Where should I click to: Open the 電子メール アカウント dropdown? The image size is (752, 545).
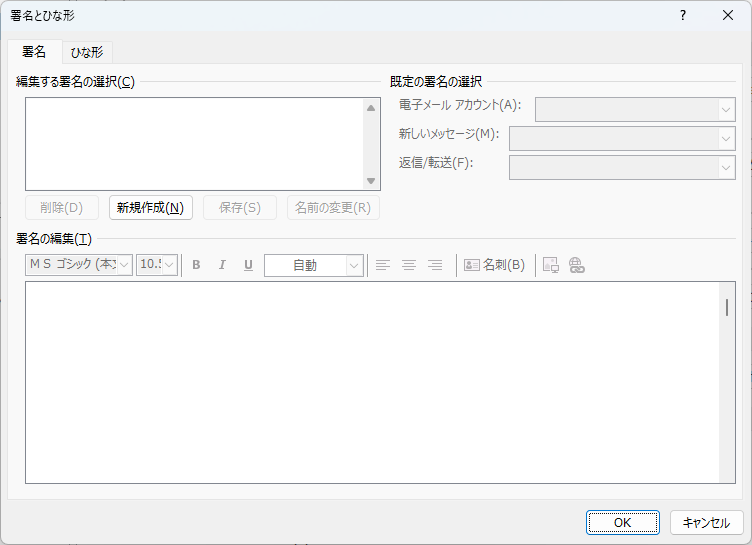click(x=726, y=109)
